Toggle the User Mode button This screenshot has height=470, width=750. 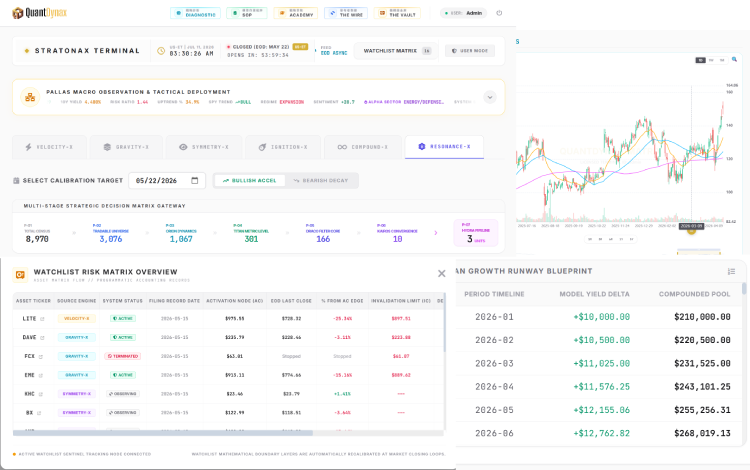tap(470, 51)
